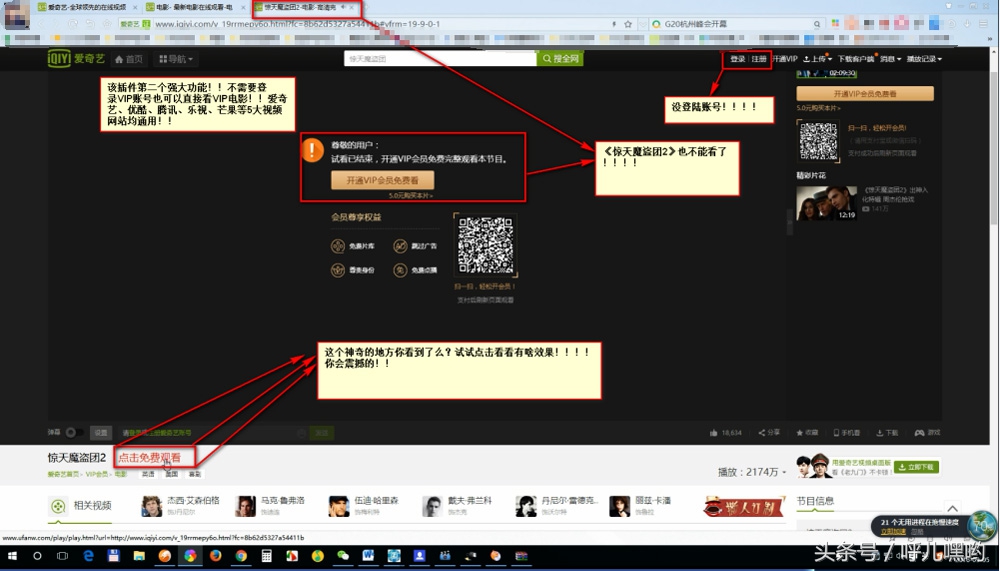This screenshot has height=571, width=1000.
Task: Click the sidebar QR code image
Action: [x=818, y=141]
